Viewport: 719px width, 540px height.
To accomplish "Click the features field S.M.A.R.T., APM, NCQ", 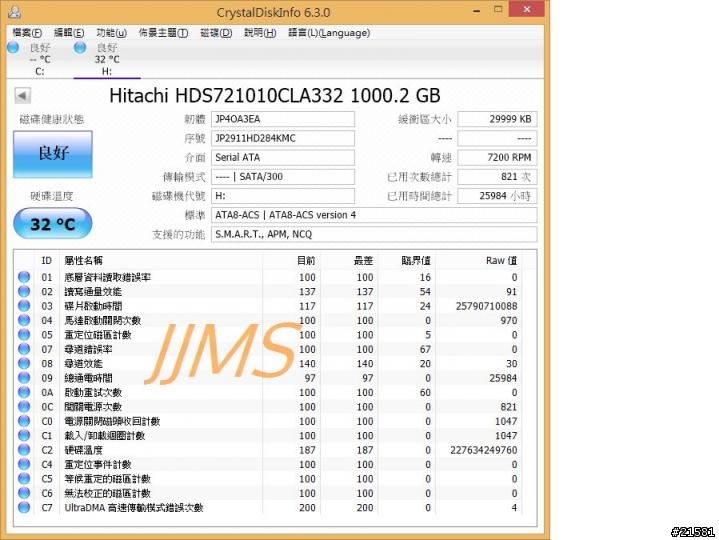I will click(x=374, y=234).
